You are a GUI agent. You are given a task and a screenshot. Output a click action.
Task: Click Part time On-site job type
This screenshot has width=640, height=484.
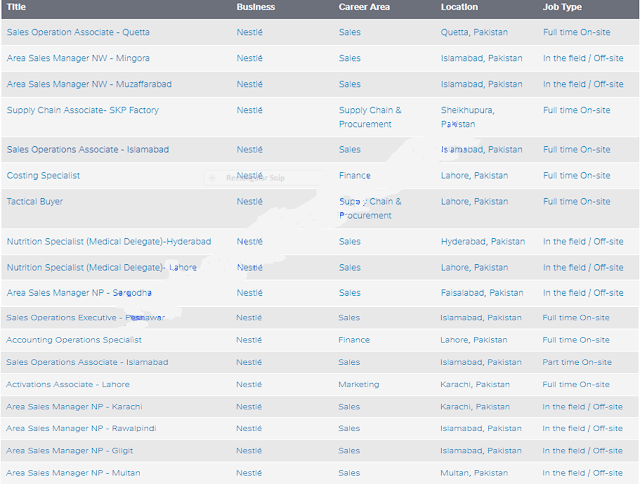(577, 362)
